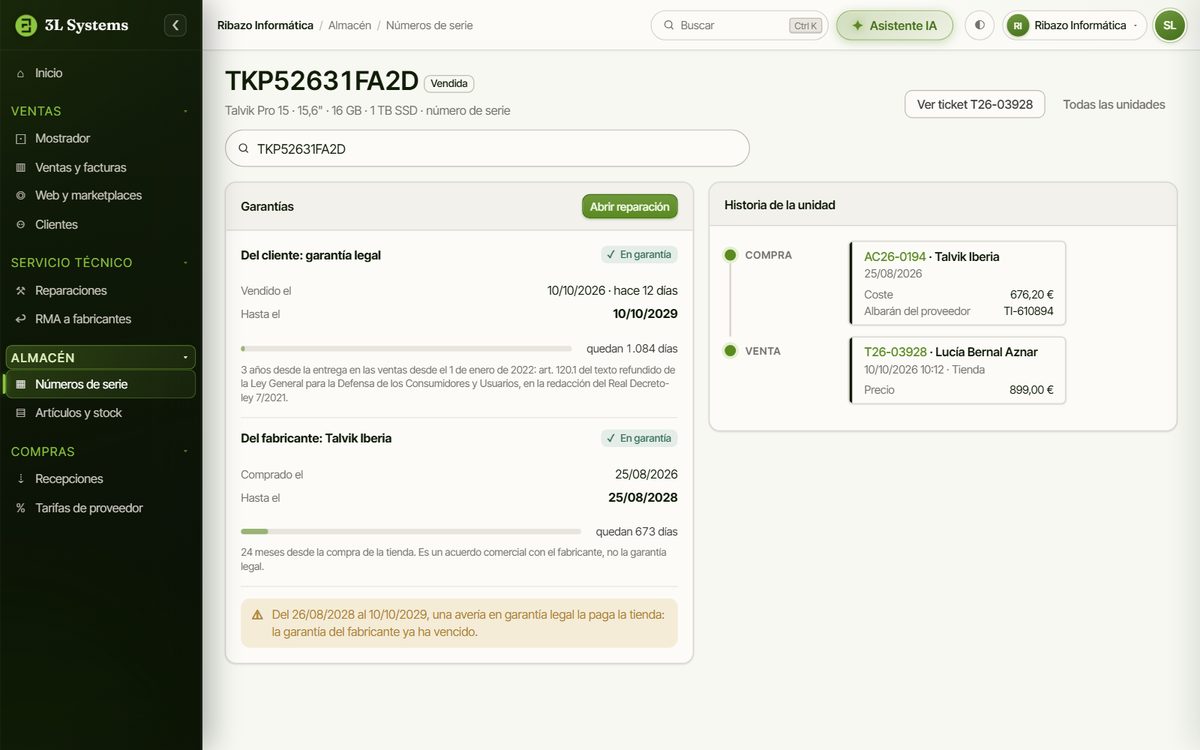This screenshot has height=750, width=1200.
Task: Click the Ventas y facturas icon
Action: pos(21,167)
